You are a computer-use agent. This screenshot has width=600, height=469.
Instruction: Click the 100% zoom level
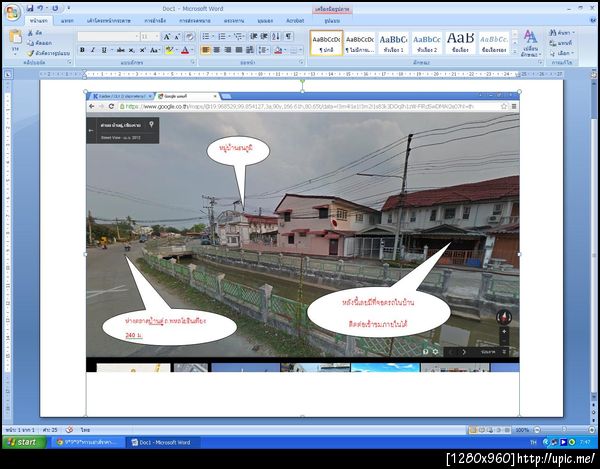(522, 430)
